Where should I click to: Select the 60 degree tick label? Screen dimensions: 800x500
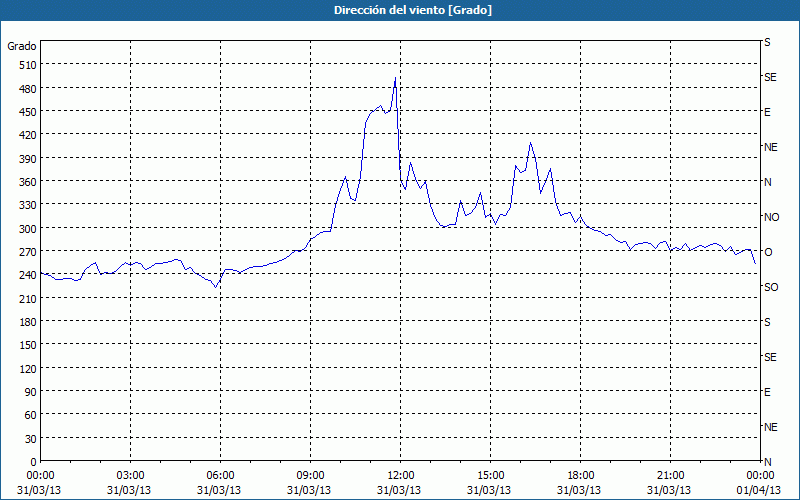(31, 415)
